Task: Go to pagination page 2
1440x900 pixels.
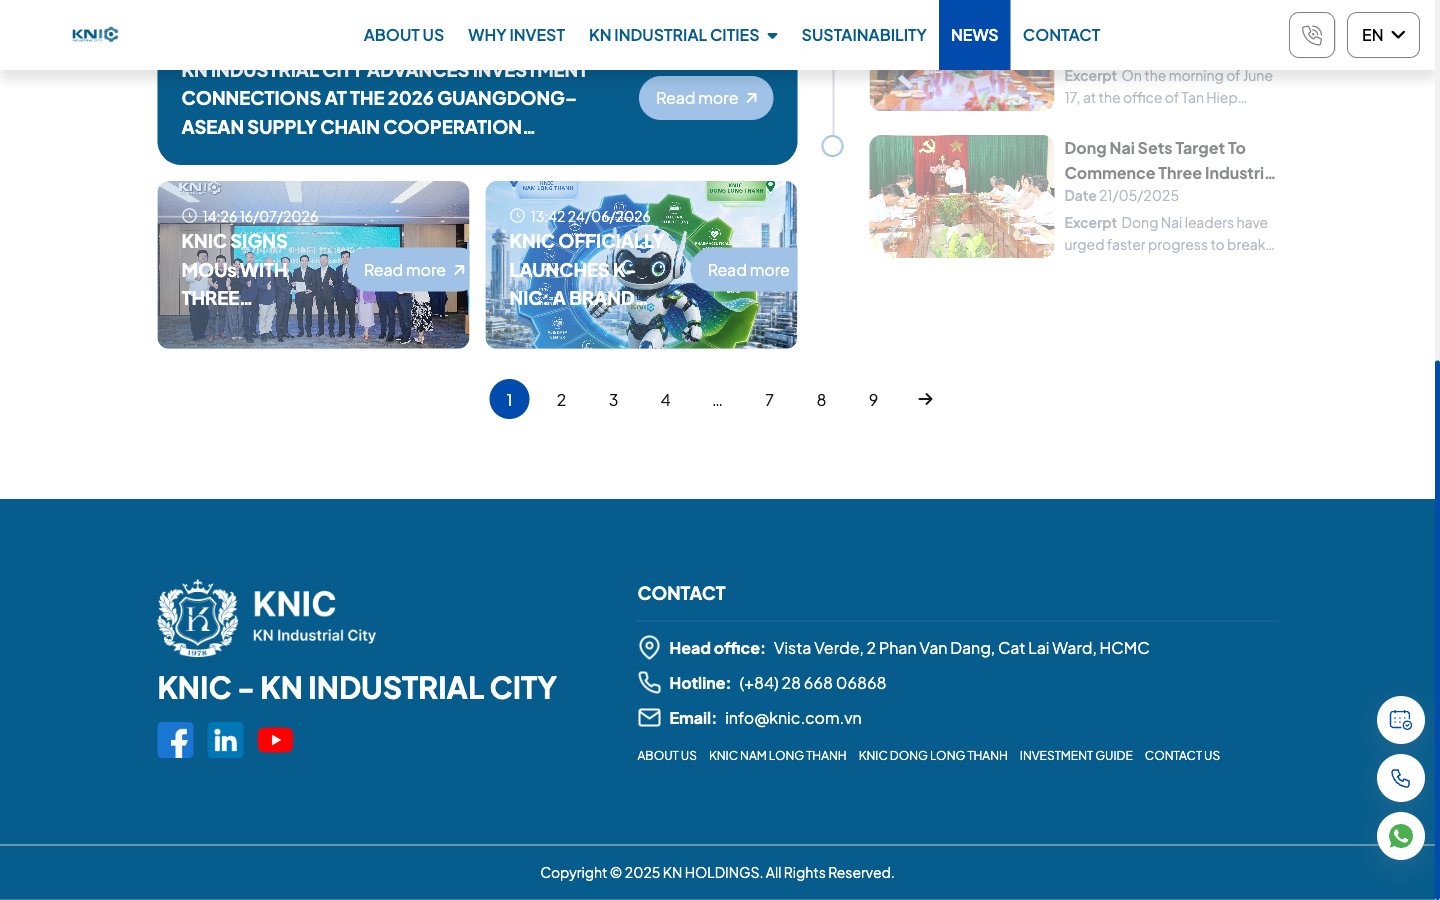Action: pos(561,399)
